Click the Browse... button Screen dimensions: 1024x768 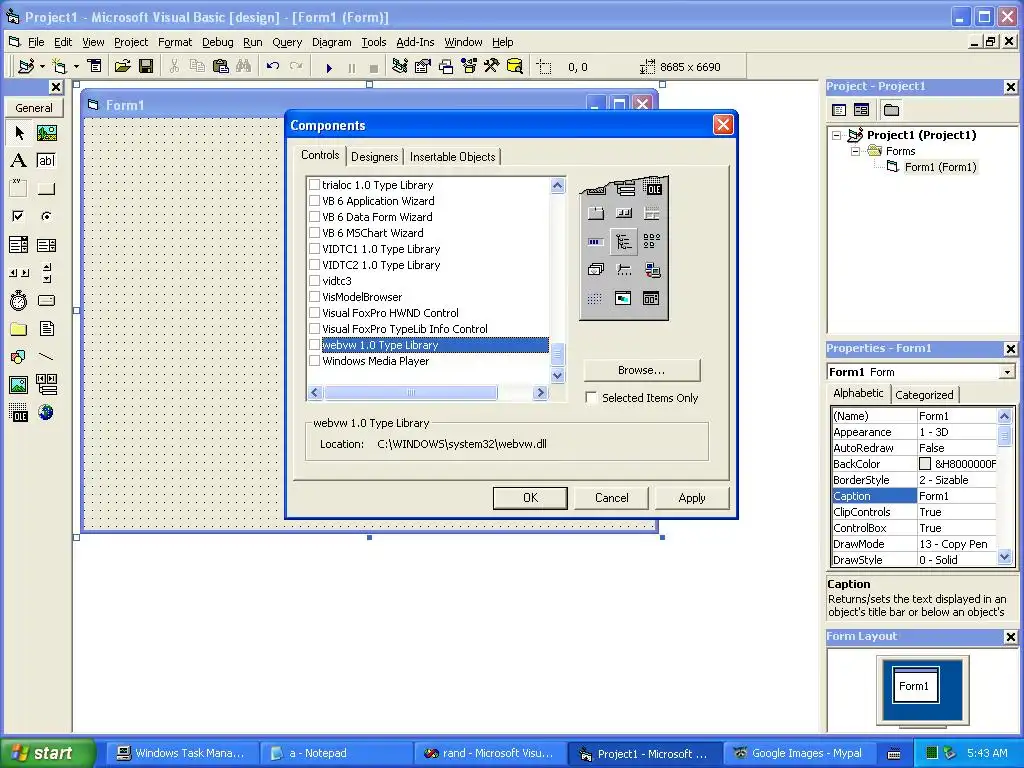(x=641, y=370)
